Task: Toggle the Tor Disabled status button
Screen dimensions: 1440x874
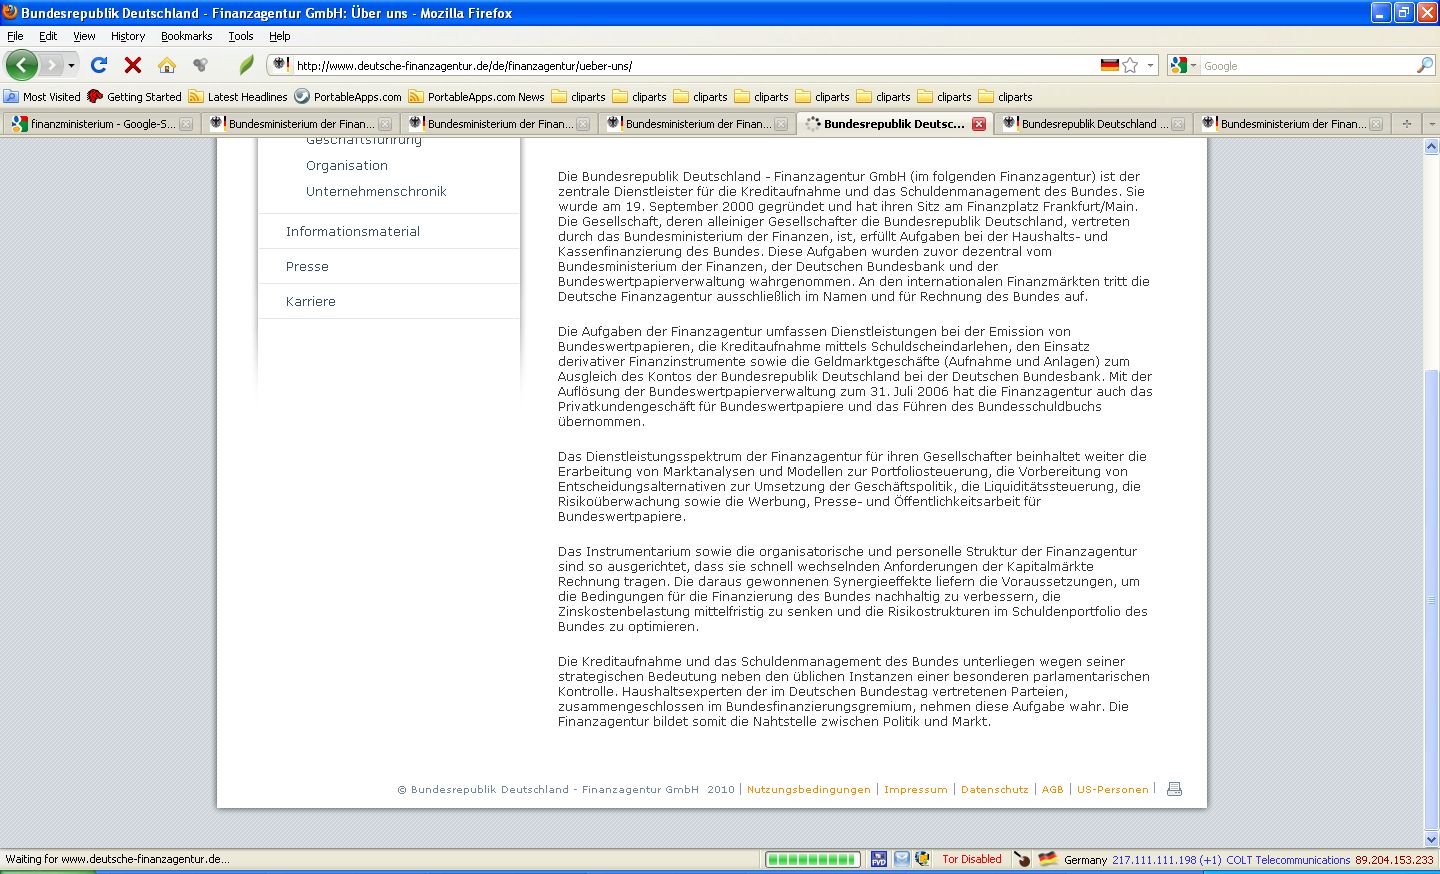Action: tap(971, 859)
